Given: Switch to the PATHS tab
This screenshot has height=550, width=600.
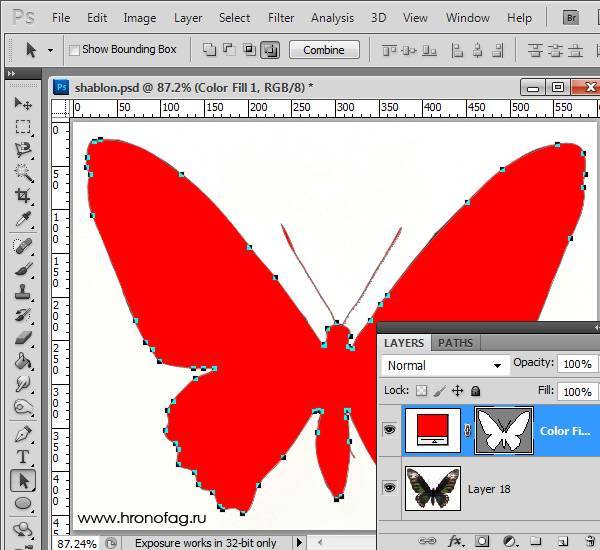Looking at the screenshot, I should click(455, 343).
